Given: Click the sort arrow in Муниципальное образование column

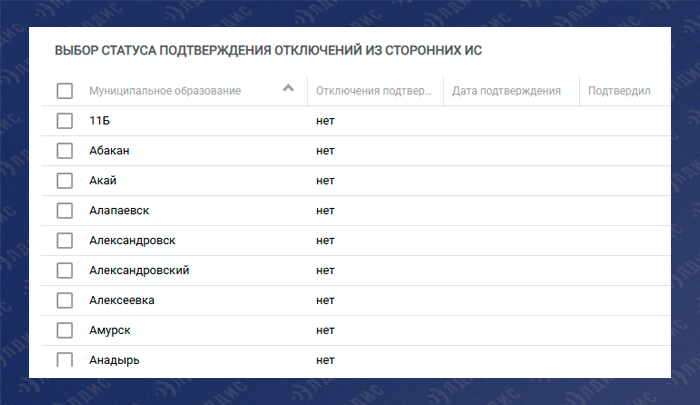Looking at the screenshot, I should point(288,88).
